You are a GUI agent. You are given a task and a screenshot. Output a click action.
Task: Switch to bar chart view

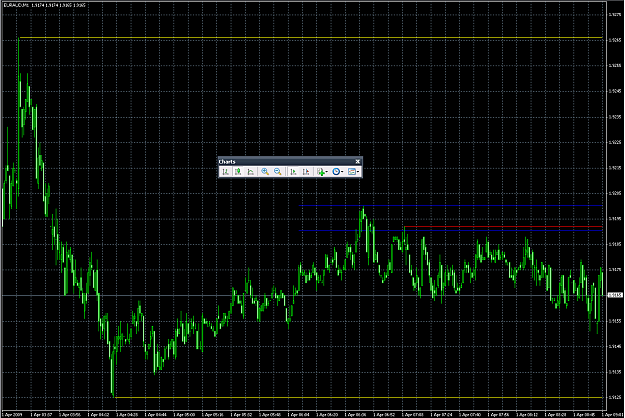click(226, 172)
